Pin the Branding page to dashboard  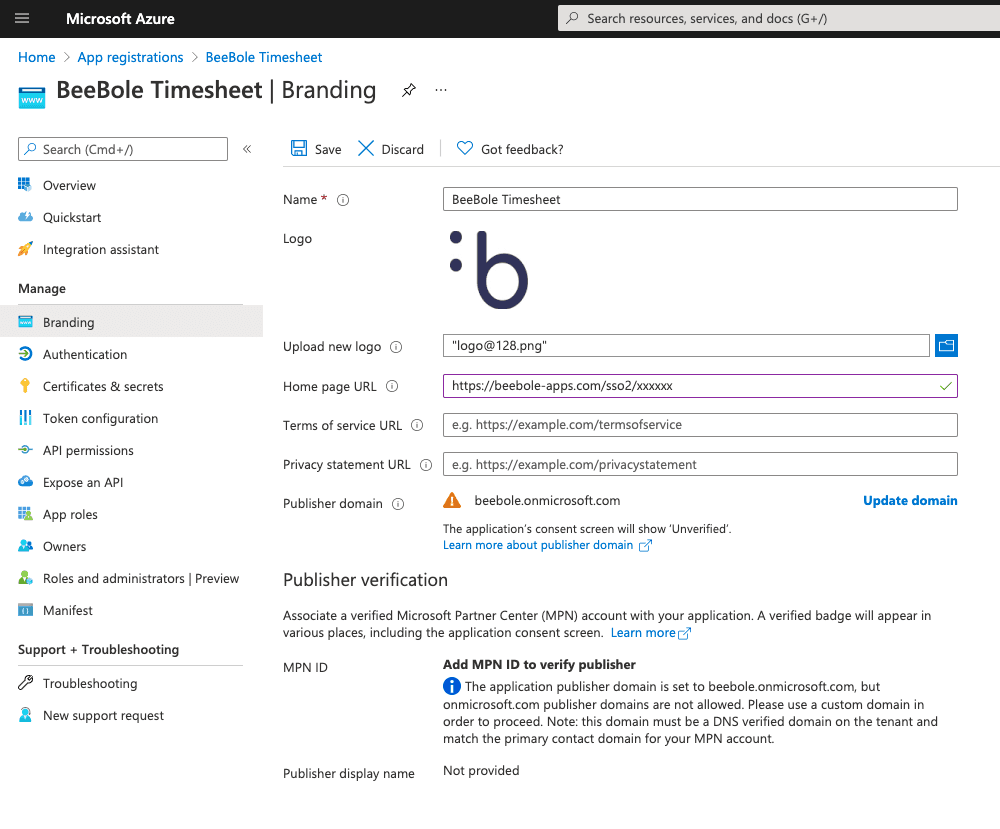tap(408, 90)
